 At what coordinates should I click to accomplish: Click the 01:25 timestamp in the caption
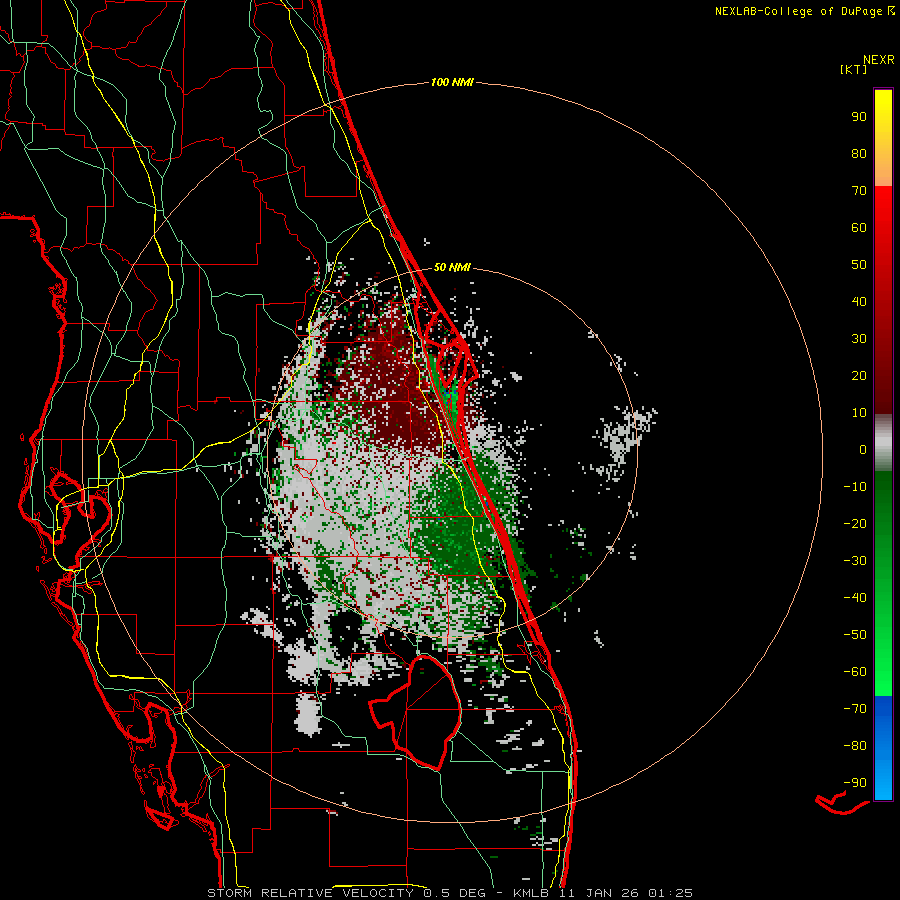tap(670, 893)
